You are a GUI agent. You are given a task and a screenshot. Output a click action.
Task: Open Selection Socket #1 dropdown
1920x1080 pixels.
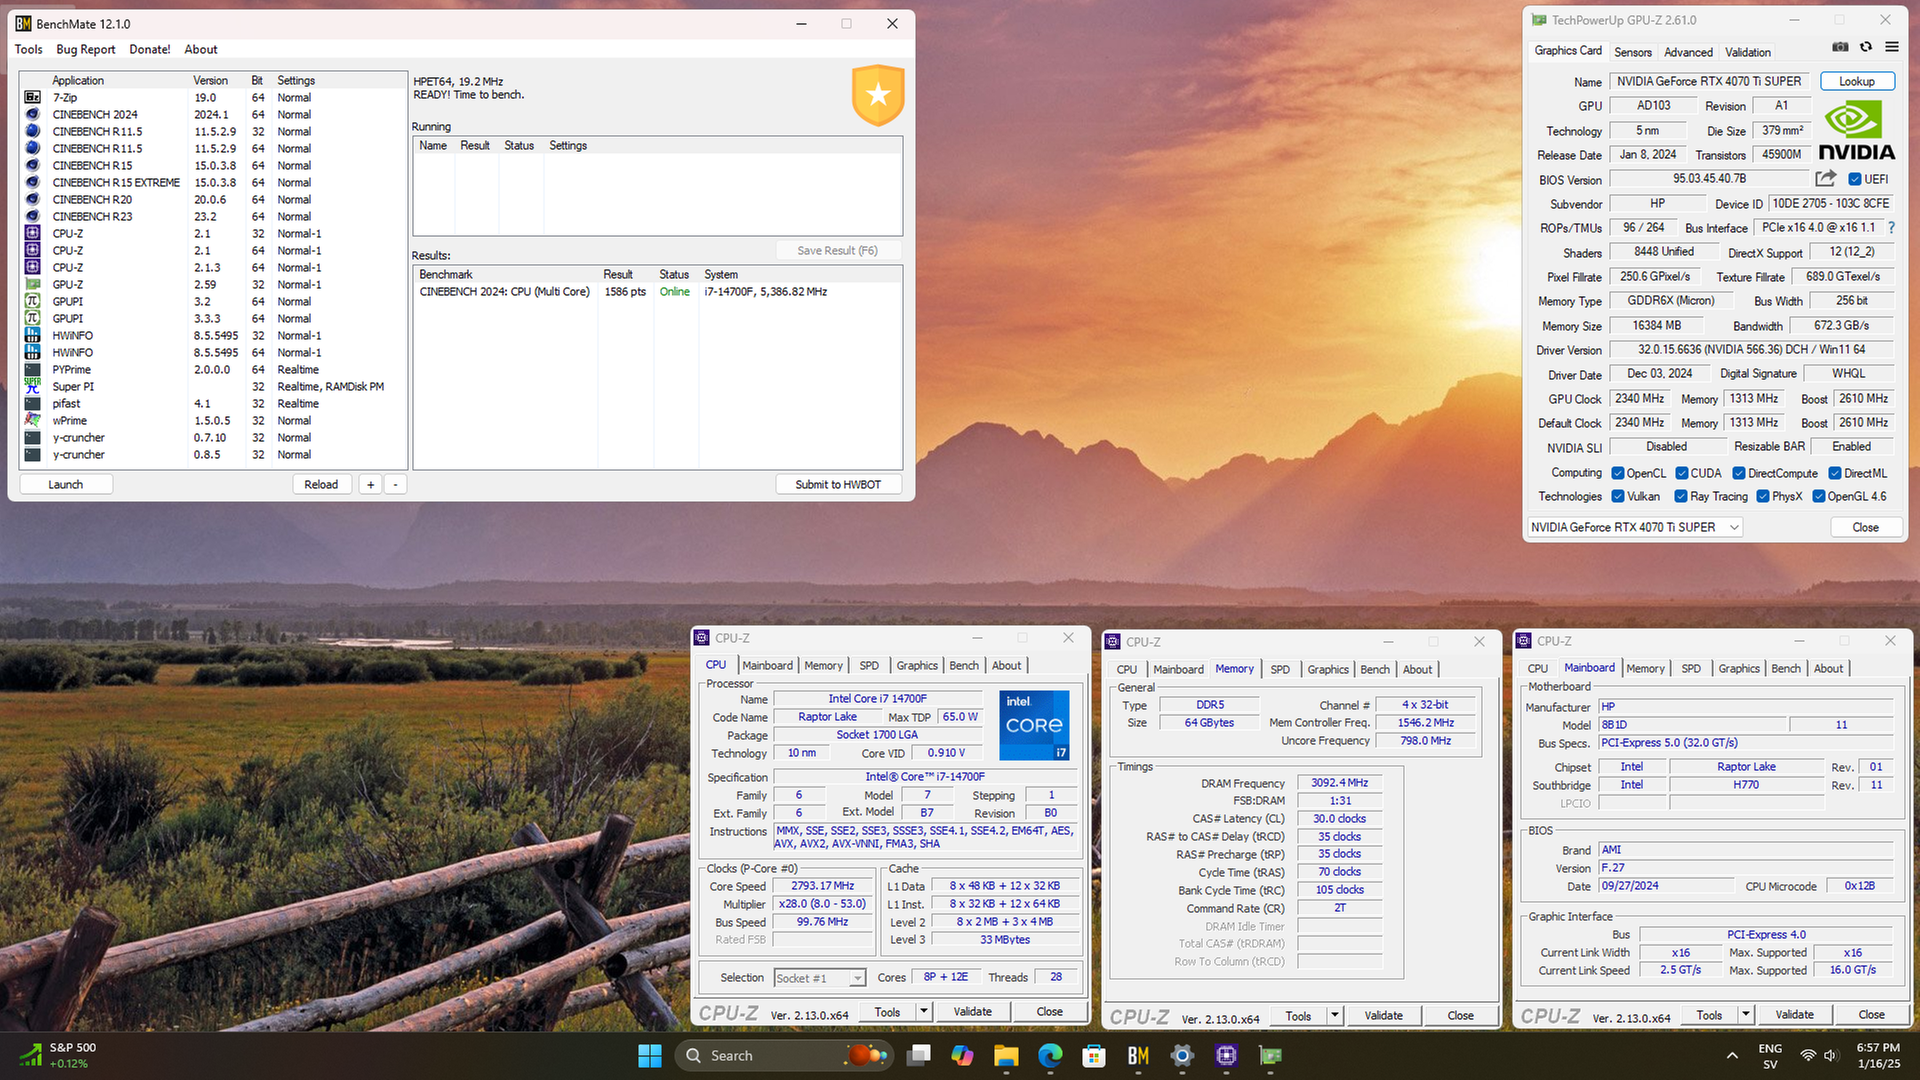pos(819,978)
